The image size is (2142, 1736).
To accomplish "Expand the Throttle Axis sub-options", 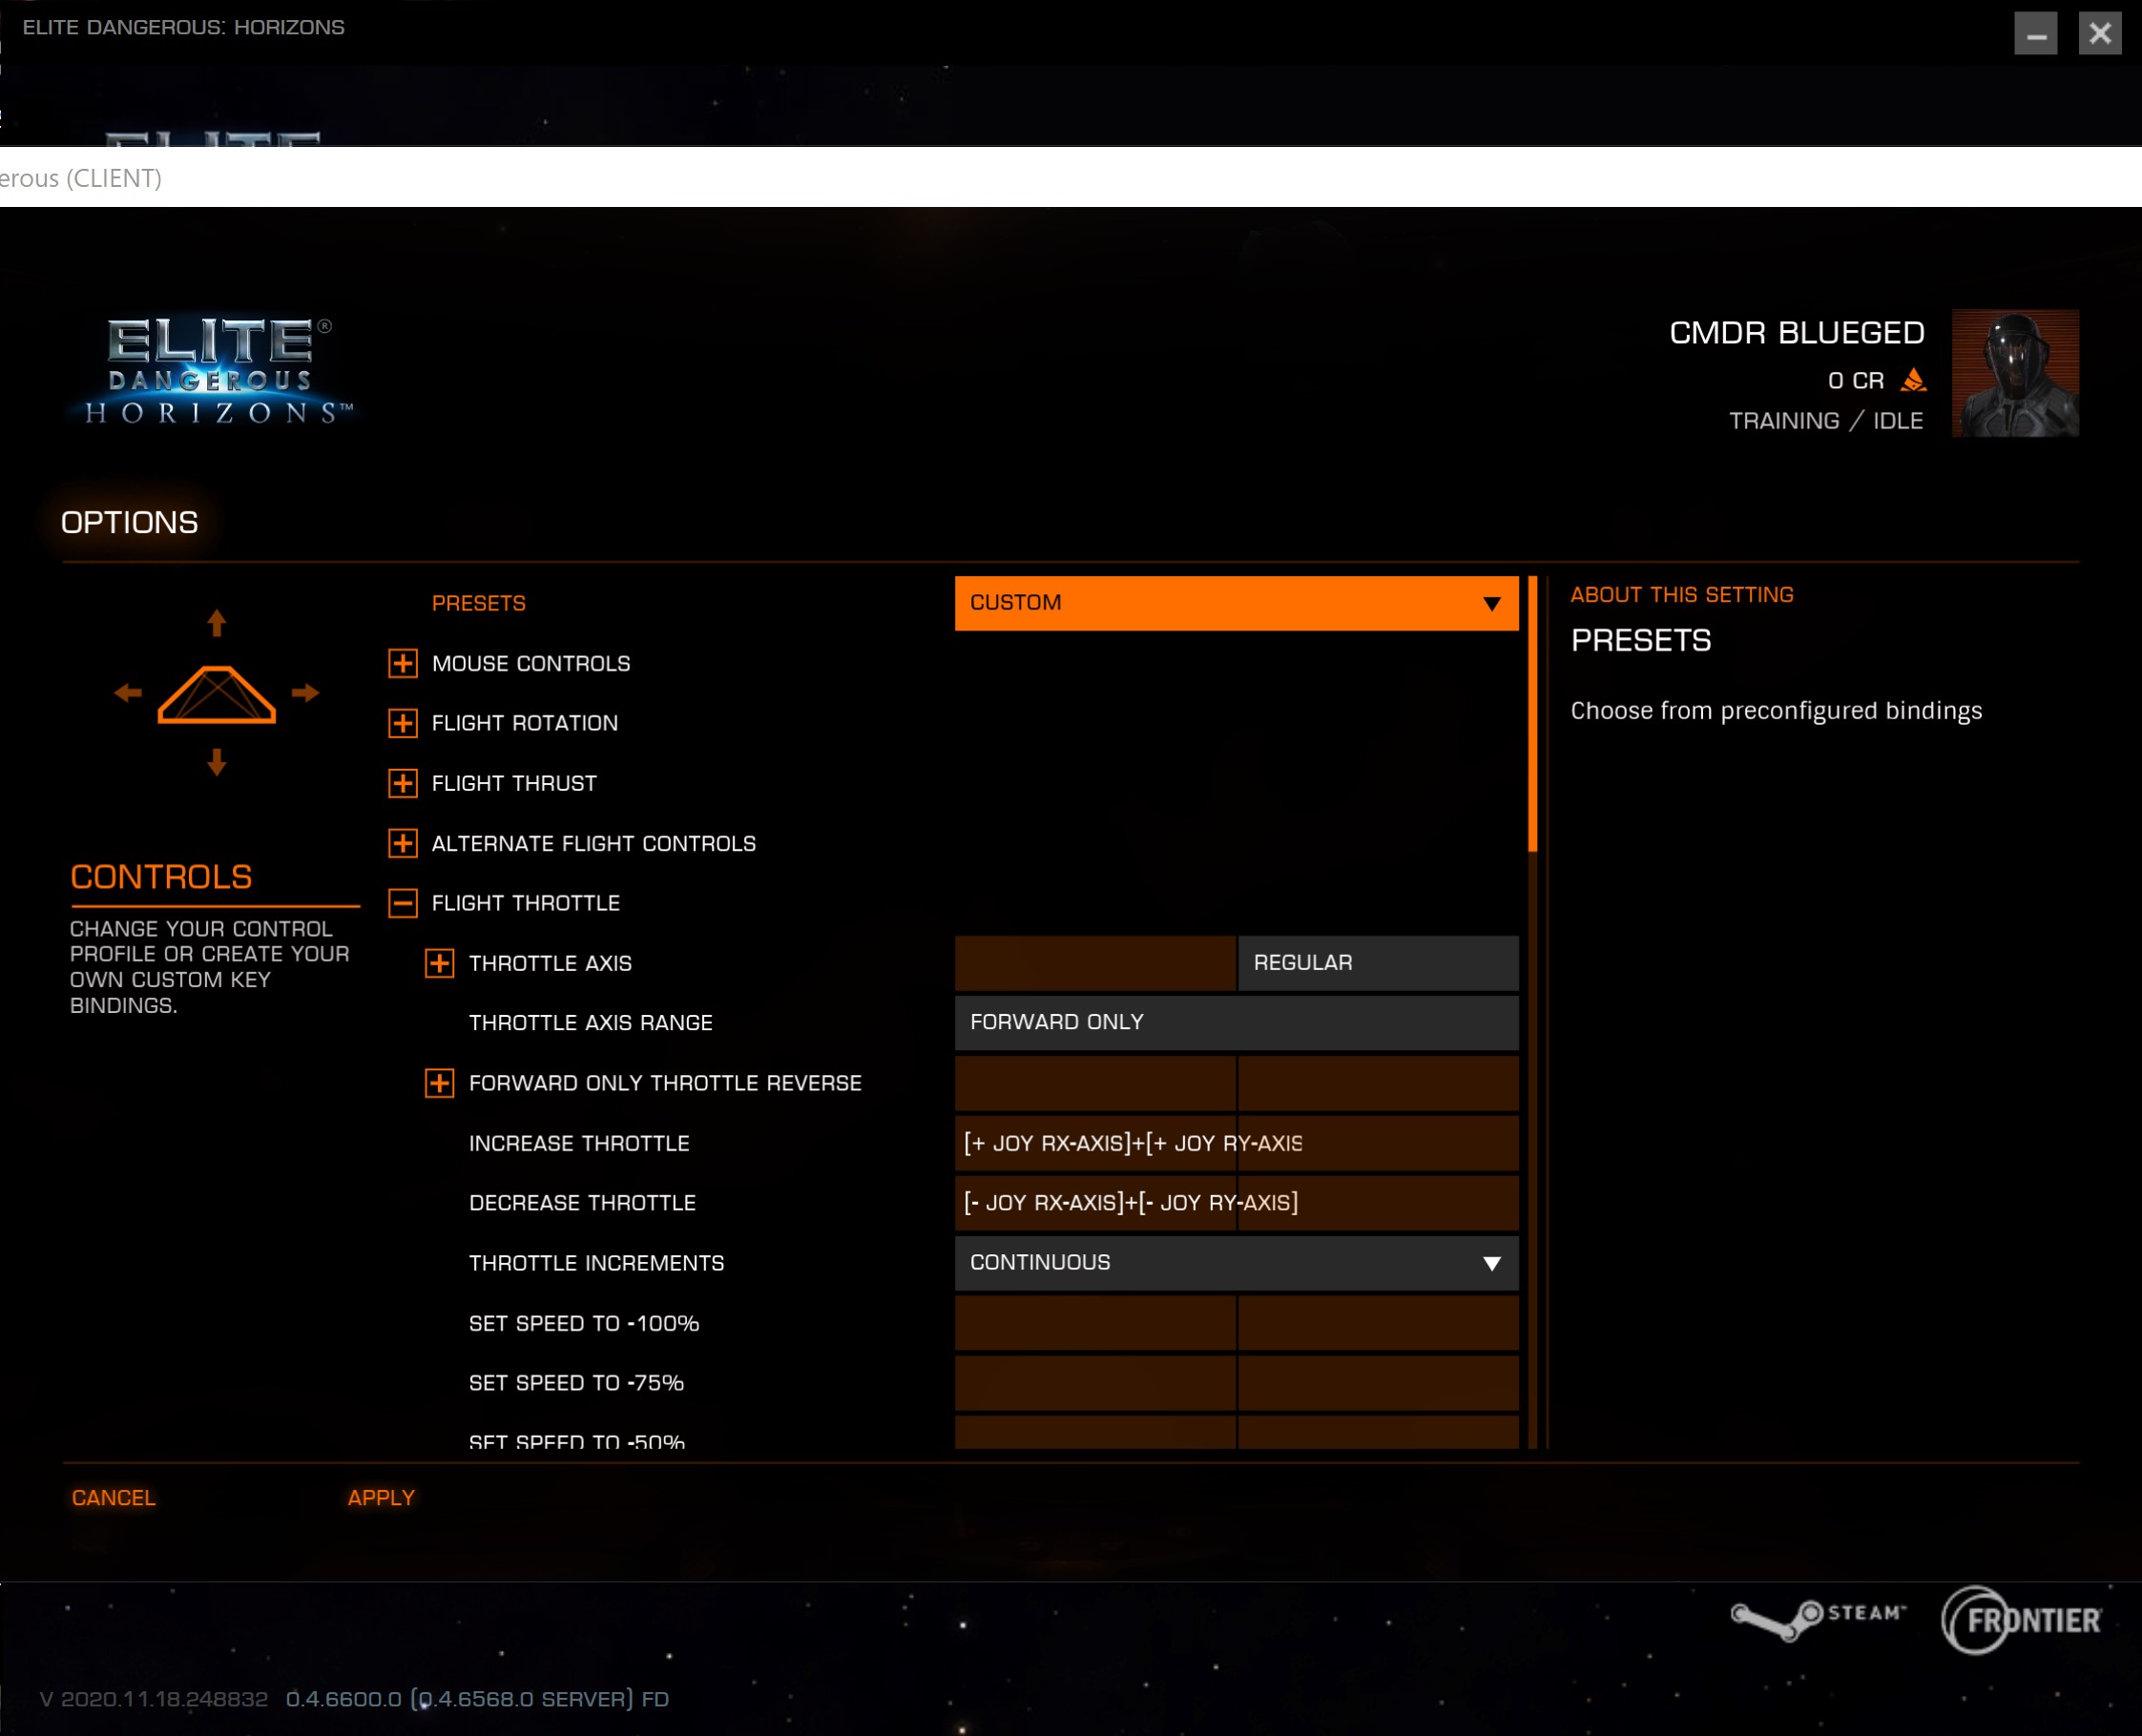I will (439, 963).
